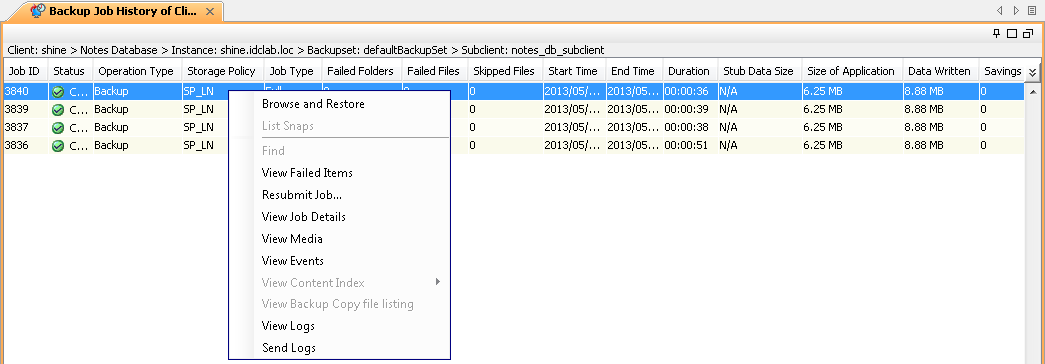Image resolution: width=1045 pixels, height=364 pixels.
Task: Maximize the panel using the square icon
Action: [1012, 33]
